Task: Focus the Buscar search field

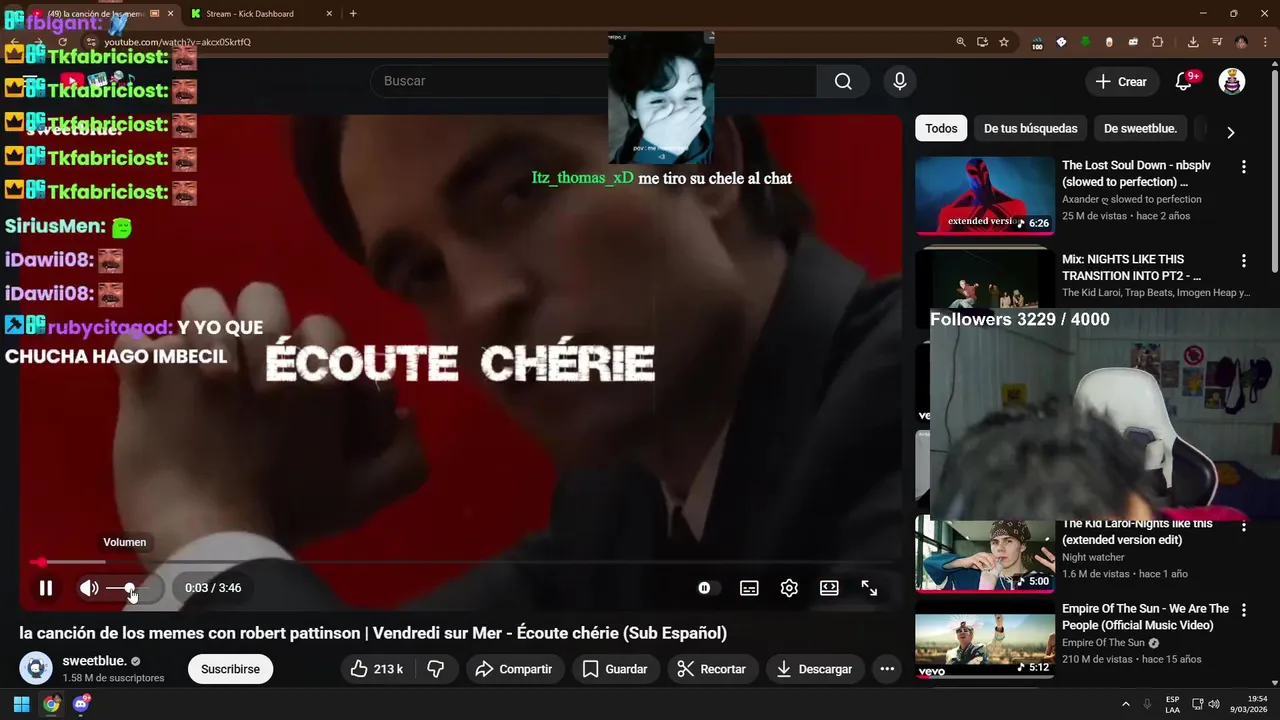Action: pos(594,81)
